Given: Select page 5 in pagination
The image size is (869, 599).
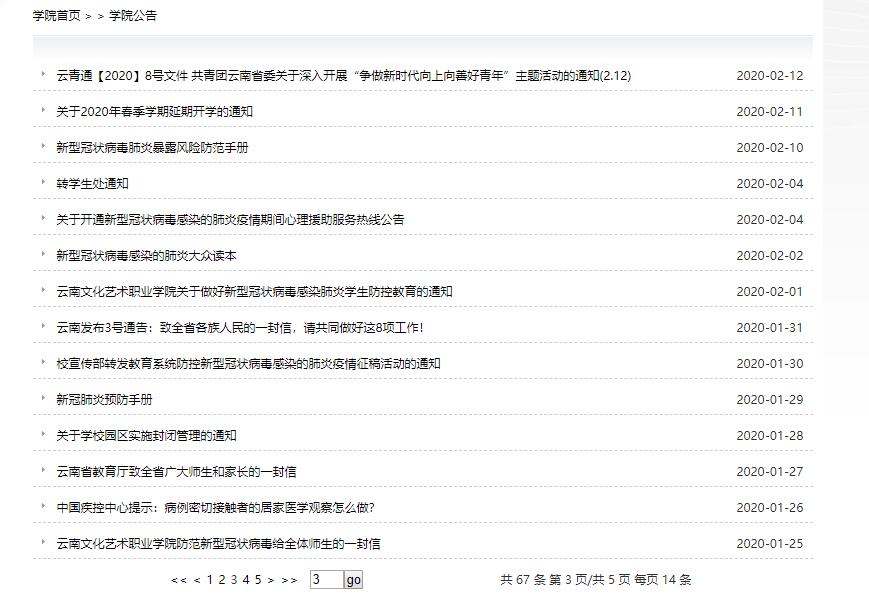Looking at the screenshot, I should click(258, 580).
